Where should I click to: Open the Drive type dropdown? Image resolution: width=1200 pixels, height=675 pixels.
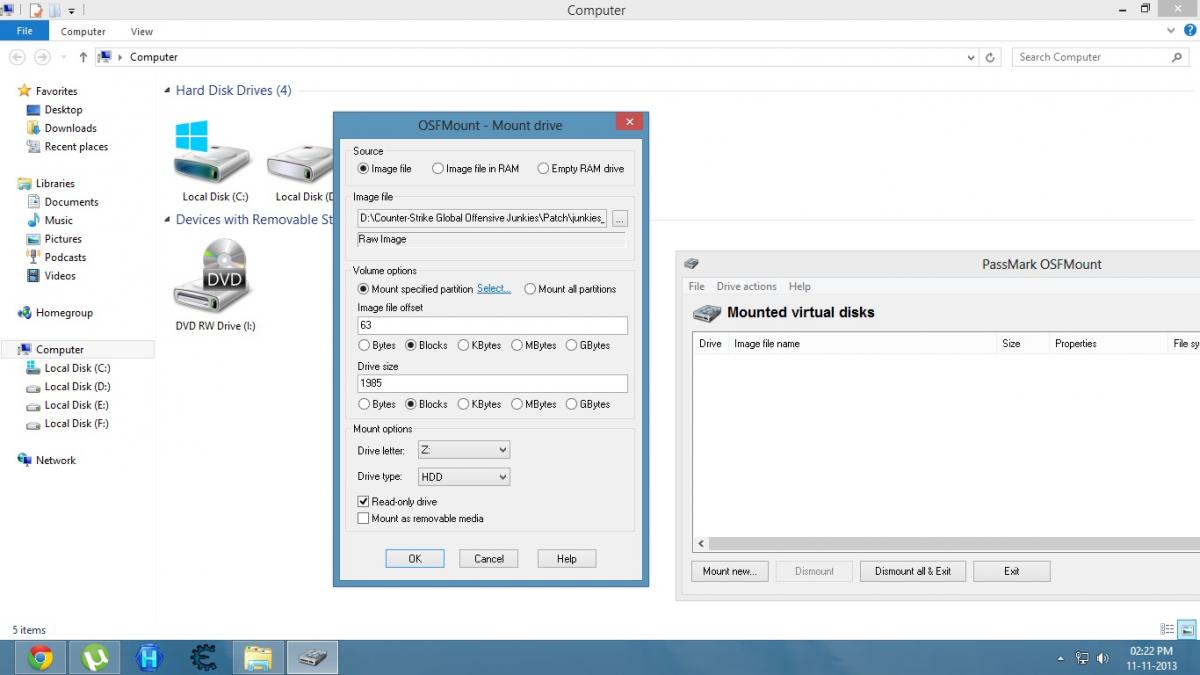coord(463,477)
